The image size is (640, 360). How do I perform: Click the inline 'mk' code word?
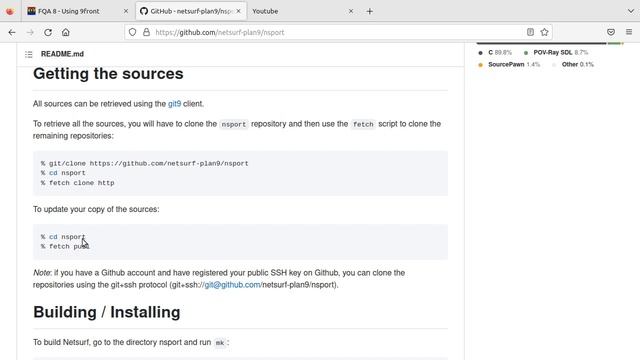click(220, 342)
